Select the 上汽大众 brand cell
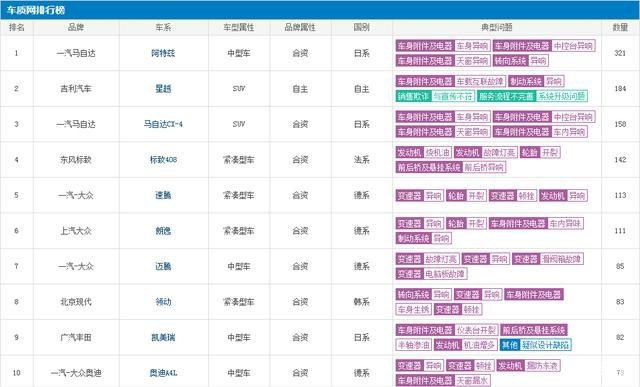This screenshot has width=640, height=387. (x=76, y=231)
